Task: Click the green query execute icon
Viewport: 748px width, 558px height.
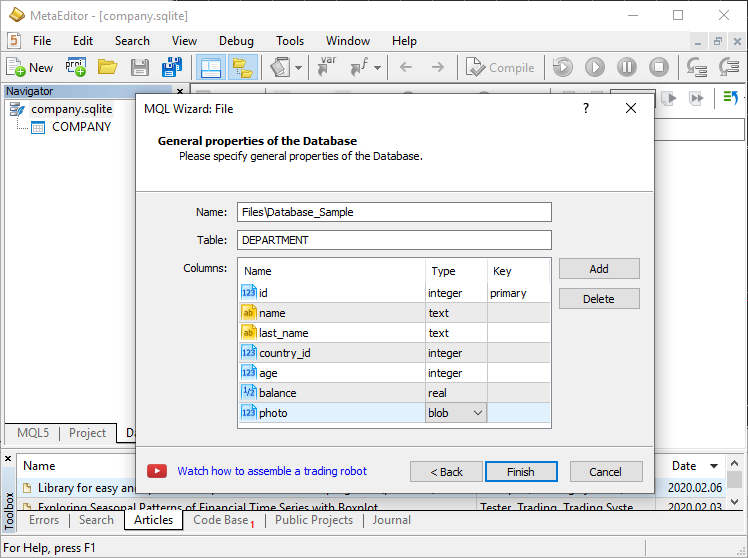Action: click(730, 98)
